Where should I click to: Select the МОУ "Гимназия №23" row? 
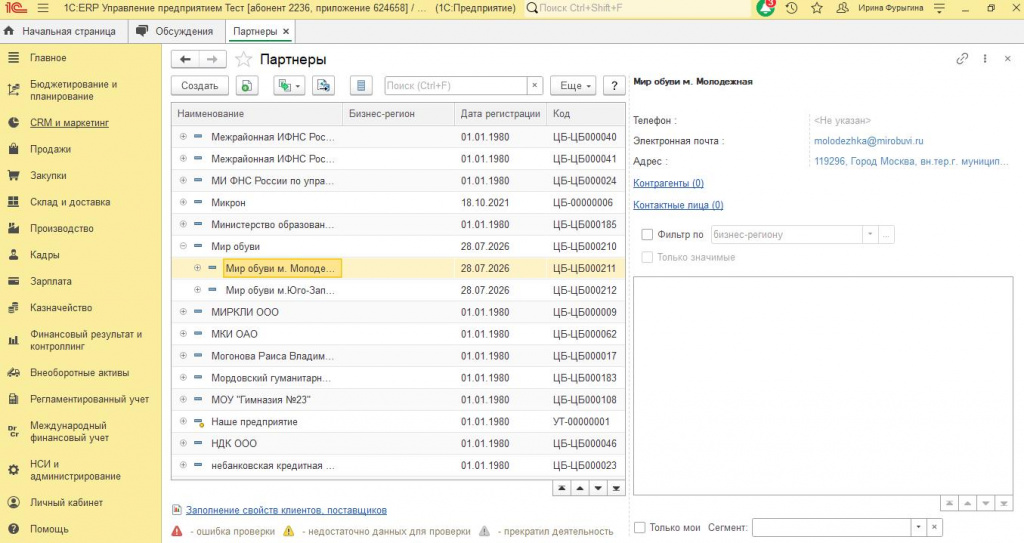point(398,399)
